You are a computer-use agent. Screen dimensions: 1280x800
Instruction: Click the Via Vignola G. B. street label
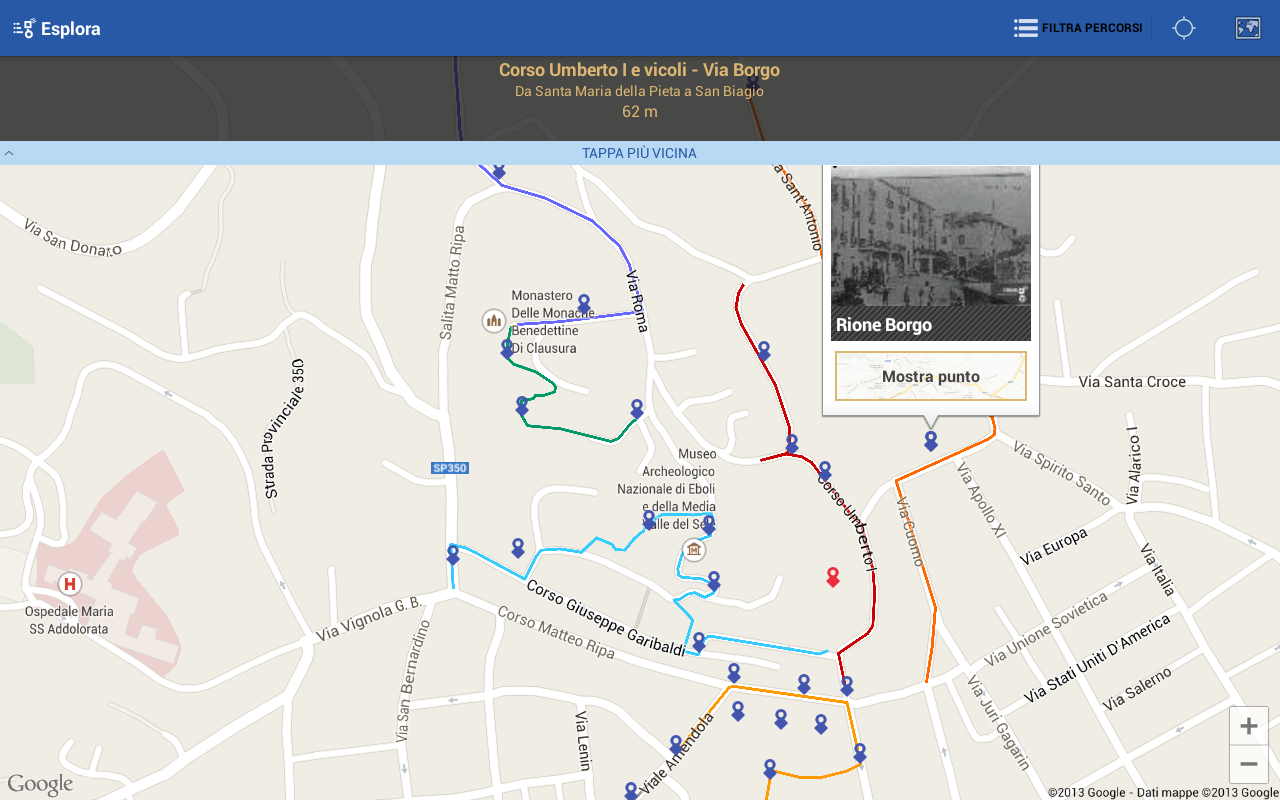click(x=369, y=620)
